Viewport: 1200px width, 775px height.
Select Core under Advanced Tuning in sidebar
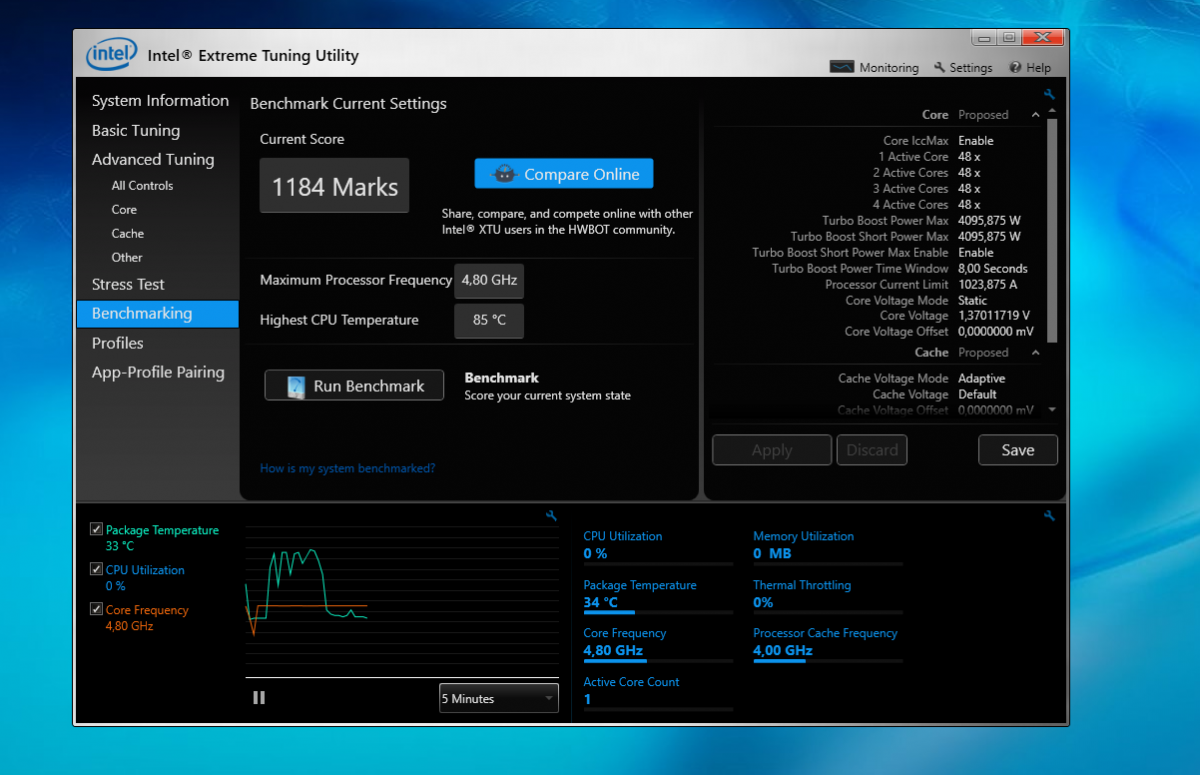[124, 210]
